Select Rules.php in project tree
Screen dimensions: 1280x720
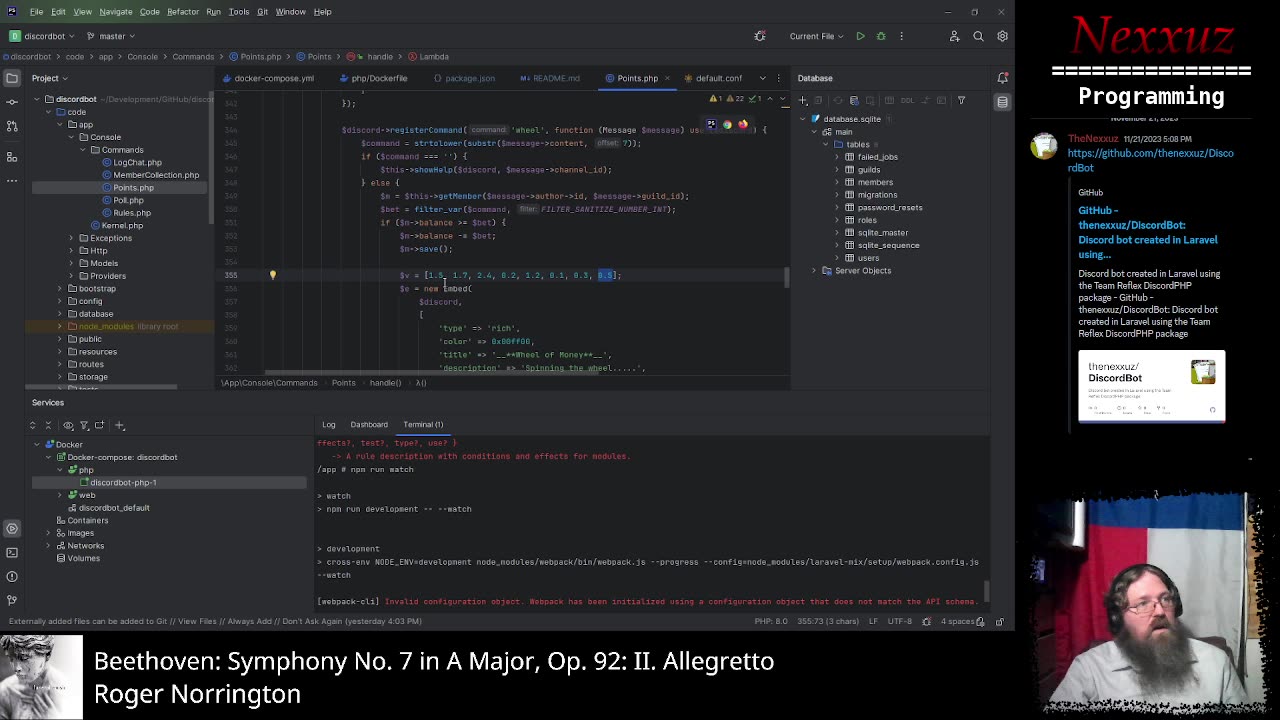tap(132, 213)
